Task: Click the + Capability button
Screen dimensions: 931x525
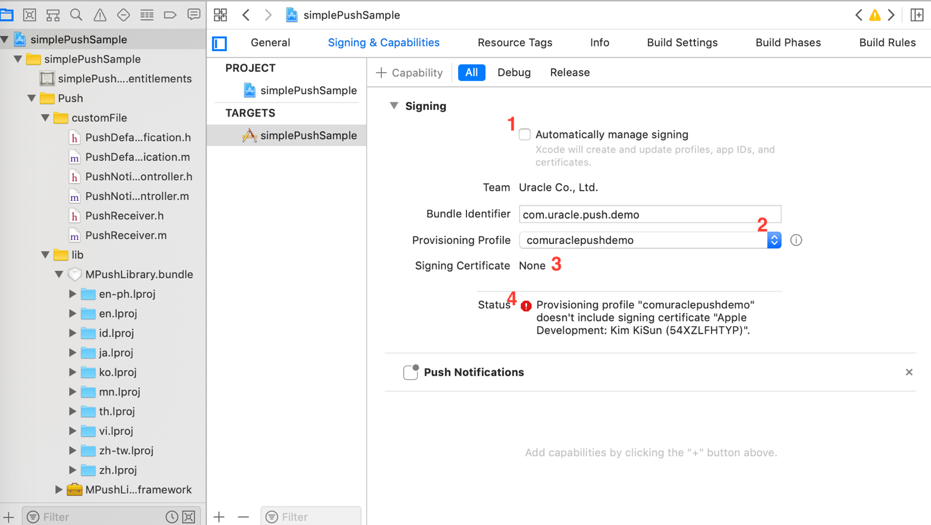Action: coord(410,72)
